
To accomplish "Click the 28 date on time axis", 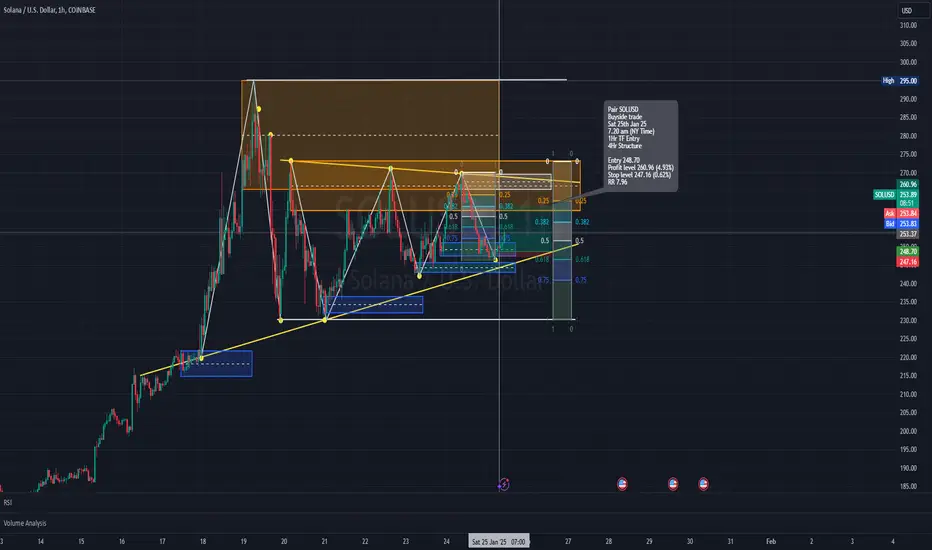I will point(609,542).
